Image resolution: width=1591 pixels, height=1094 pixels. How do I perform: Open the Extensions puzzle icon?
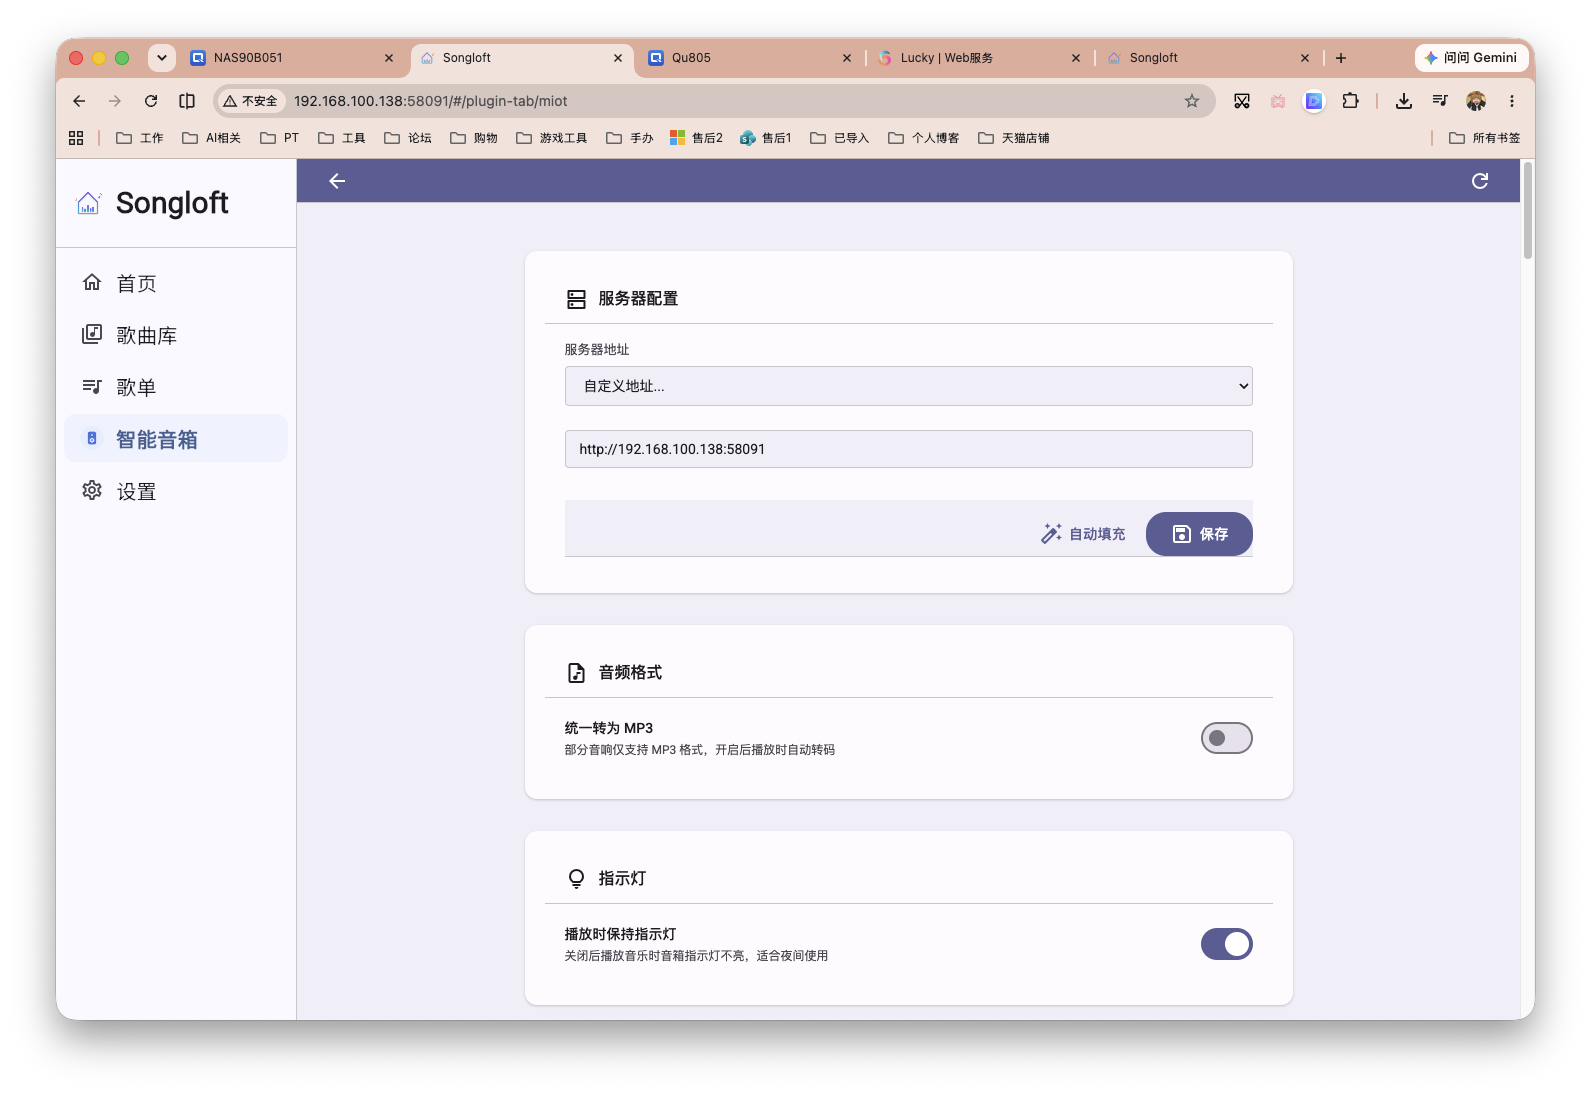tap(1350, 101)
